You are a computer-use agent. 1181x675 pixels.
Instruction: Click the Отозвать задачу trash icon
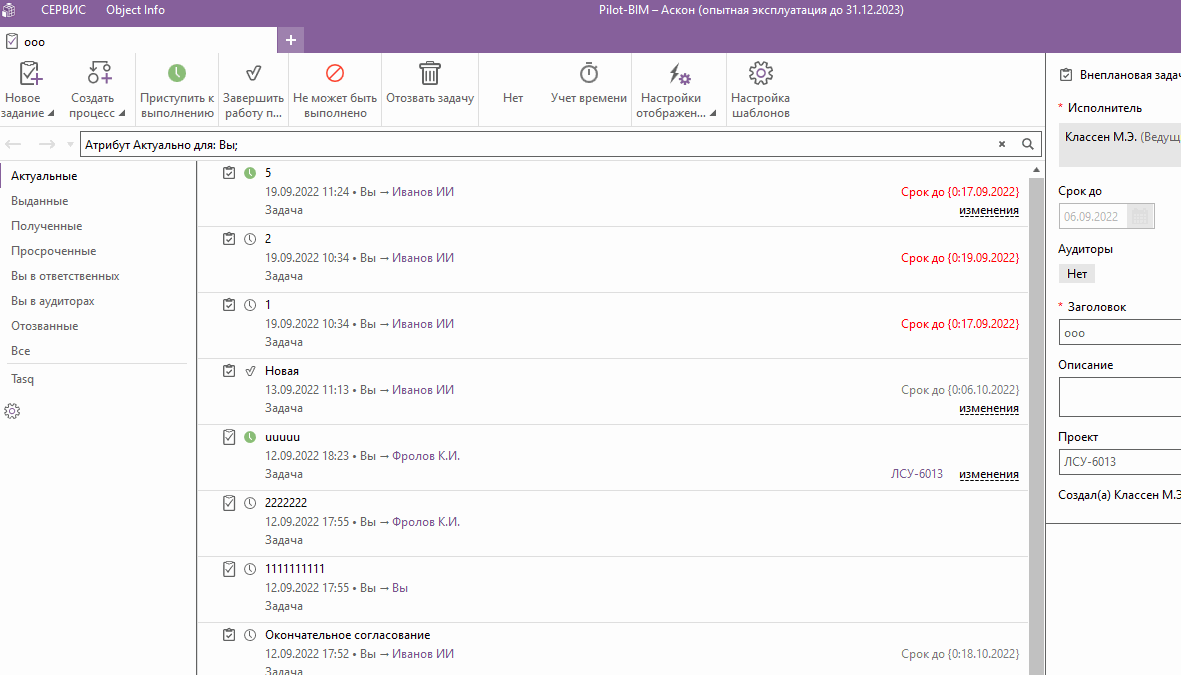[430, 74]
